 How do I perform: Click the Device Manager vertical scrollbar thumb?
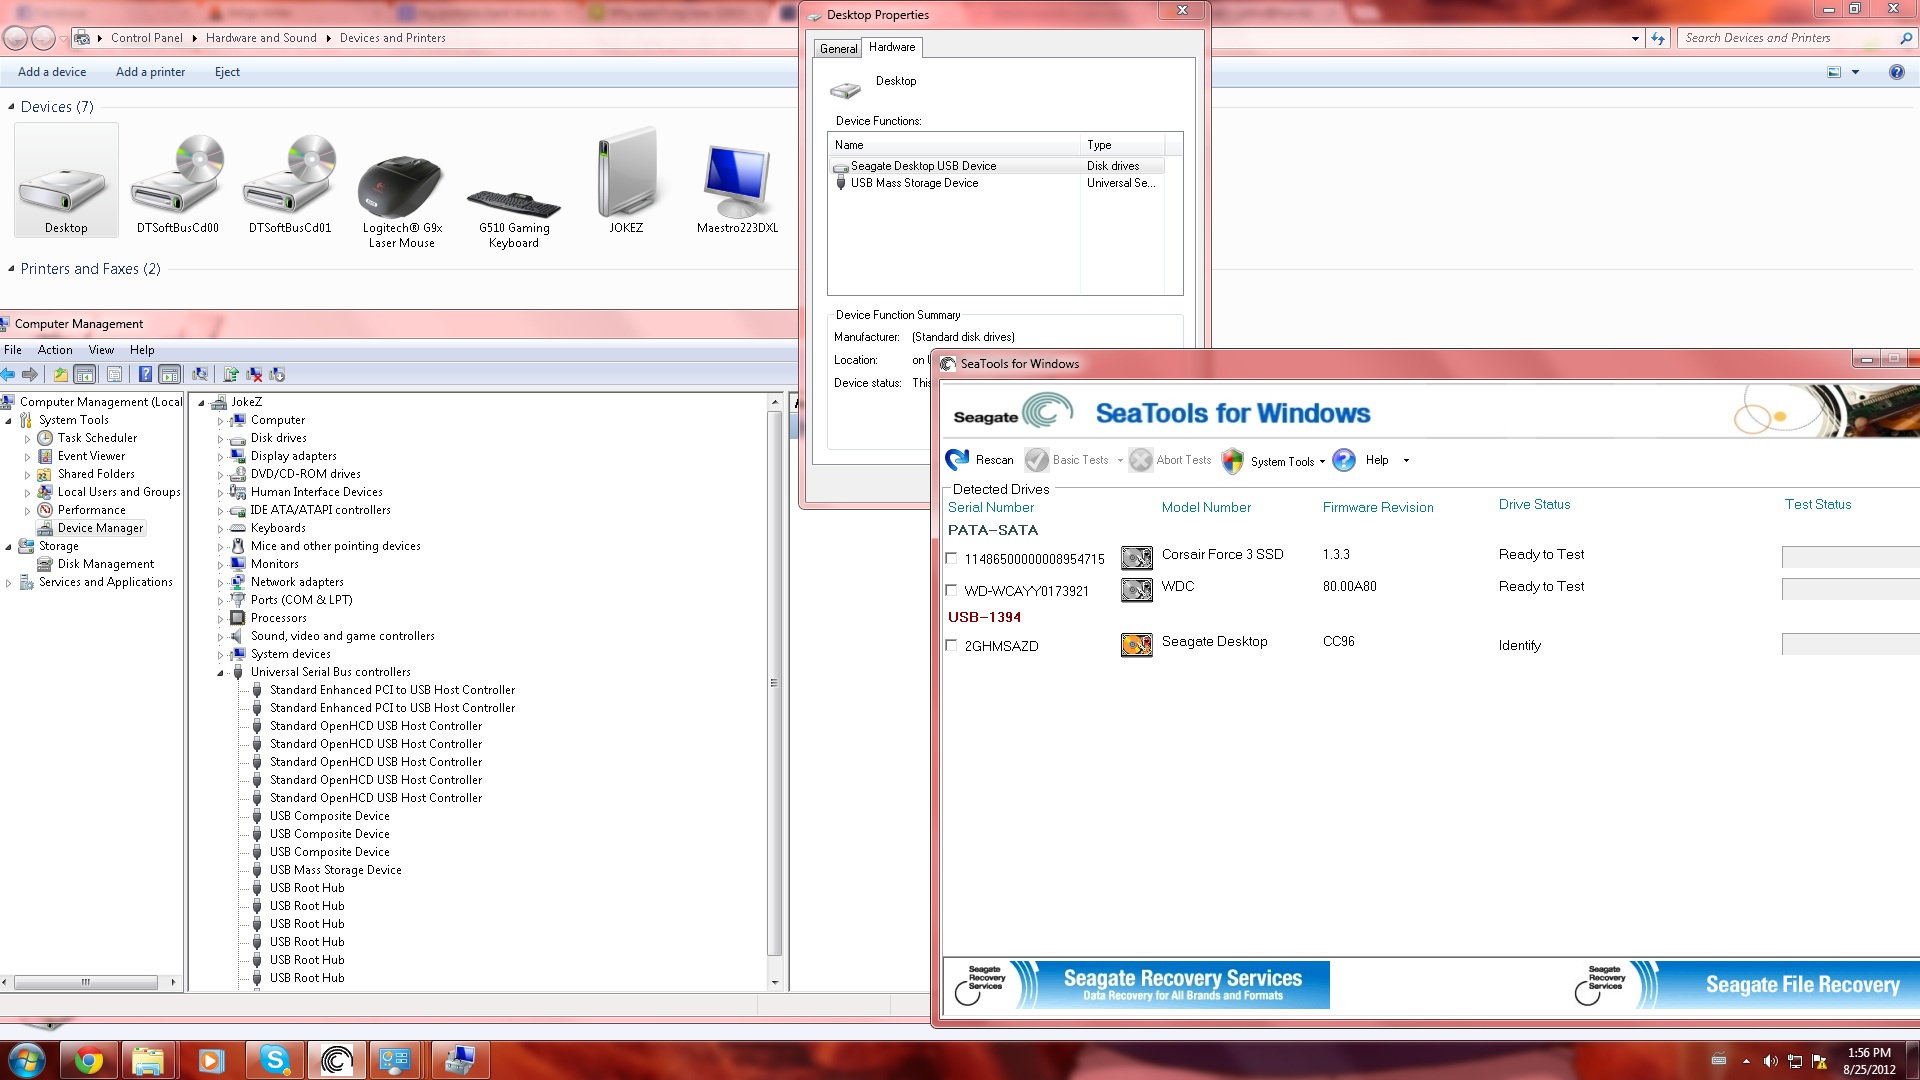(774, 682)
